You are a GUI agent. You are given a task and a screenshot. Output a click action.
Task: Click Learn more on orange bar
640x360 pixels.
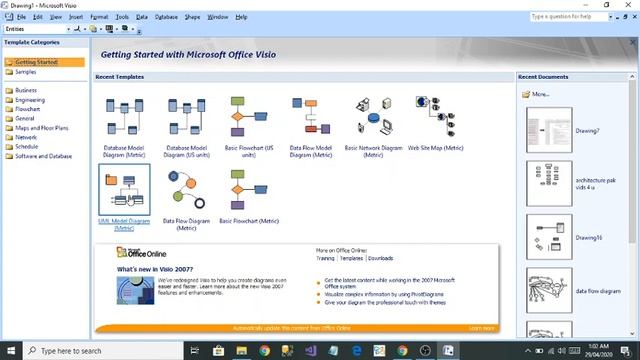[482, 328]
